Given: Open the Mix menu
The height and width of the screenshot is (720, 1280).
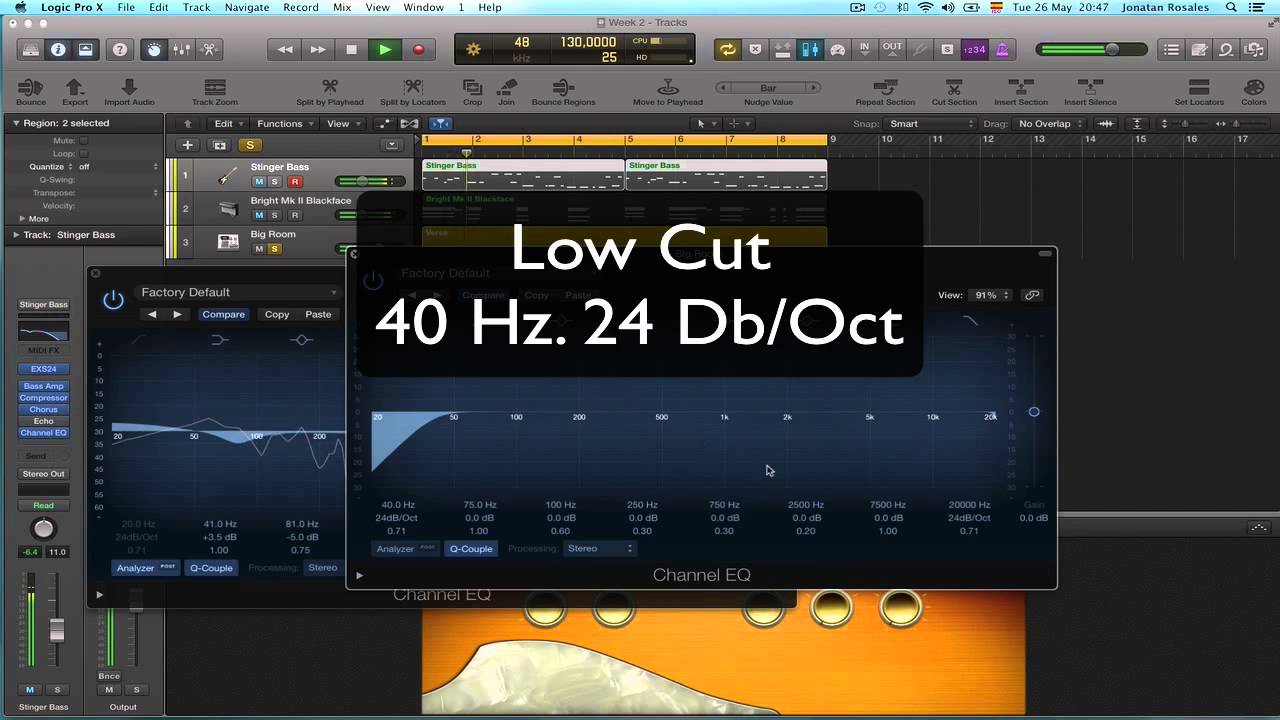Looking at the screenshot, I should click(342, 7).
